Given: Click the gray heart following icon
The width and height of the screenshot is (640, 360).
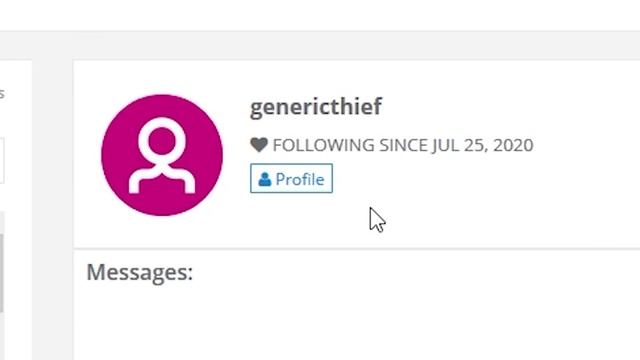Looking at the screenshot, I should (x=259, y=145).
